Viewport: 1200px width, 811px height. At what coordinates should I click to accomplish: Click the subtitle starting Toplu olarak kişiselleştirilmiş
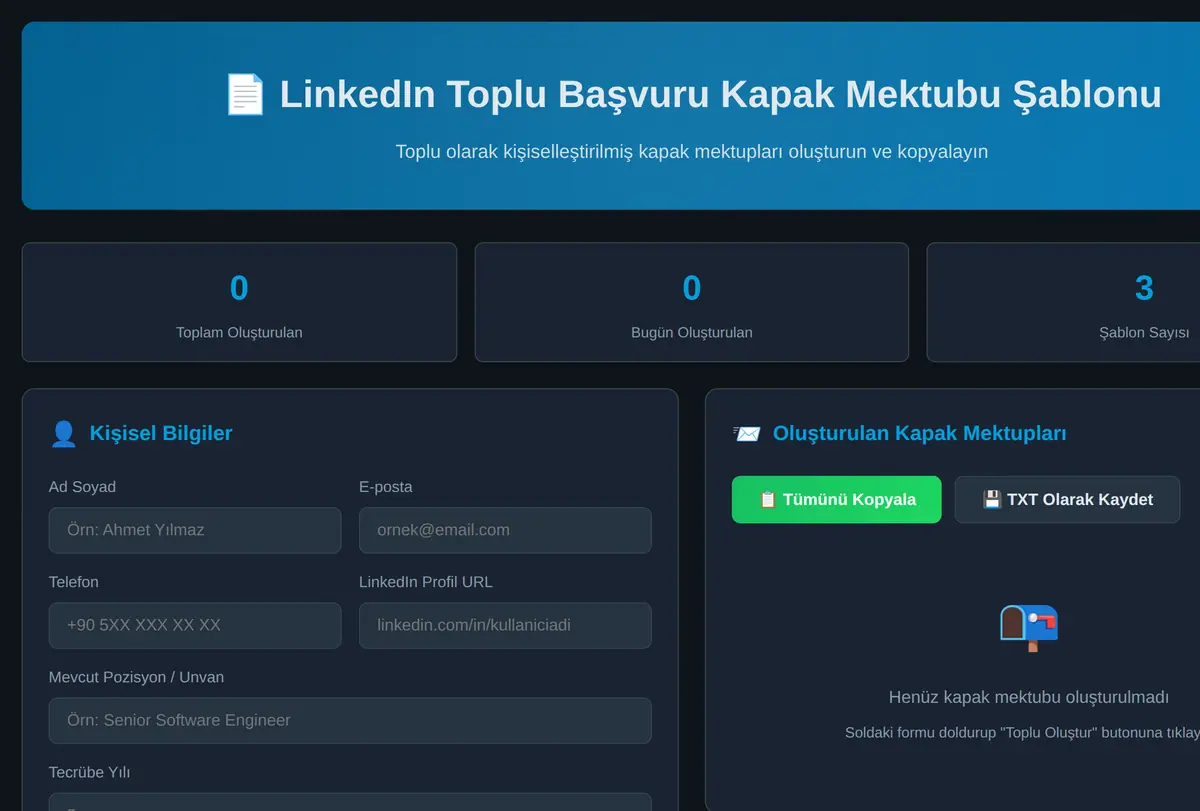coord(692,152)
